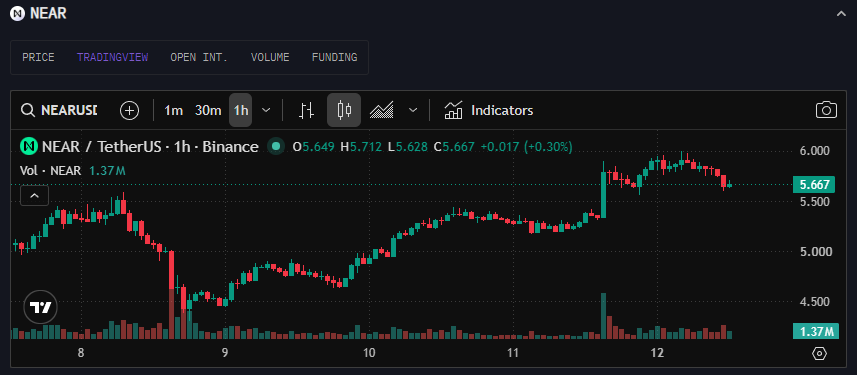Take a chart snapshot with camera icon
This screenshot has width=857, height=375.
tap(826, 110)
